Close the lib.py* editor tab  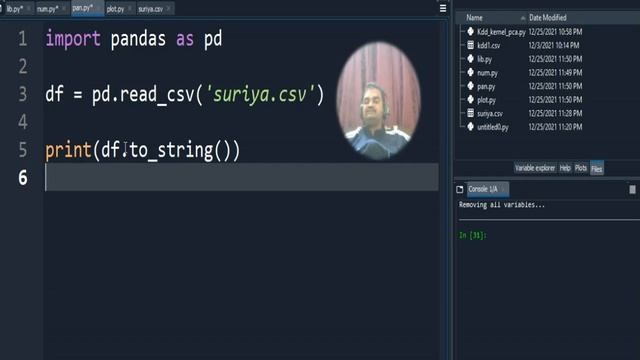pyautogui.click(x=29, y=9)
